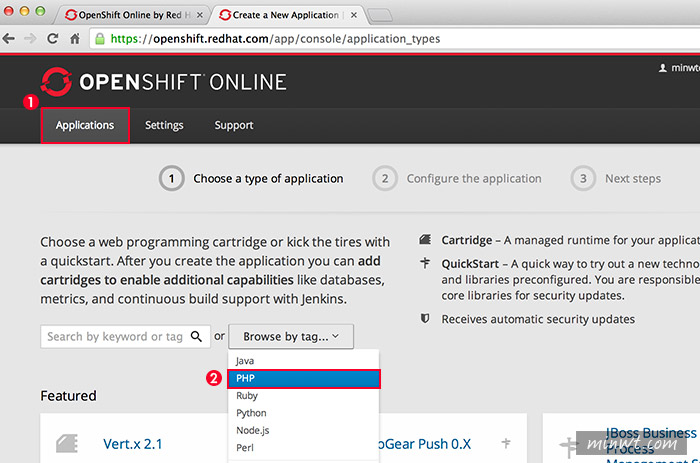Viewport: 700px width, 463px height.
Task: Click step 2 Configure the application
Action: [x=457, y=179]
